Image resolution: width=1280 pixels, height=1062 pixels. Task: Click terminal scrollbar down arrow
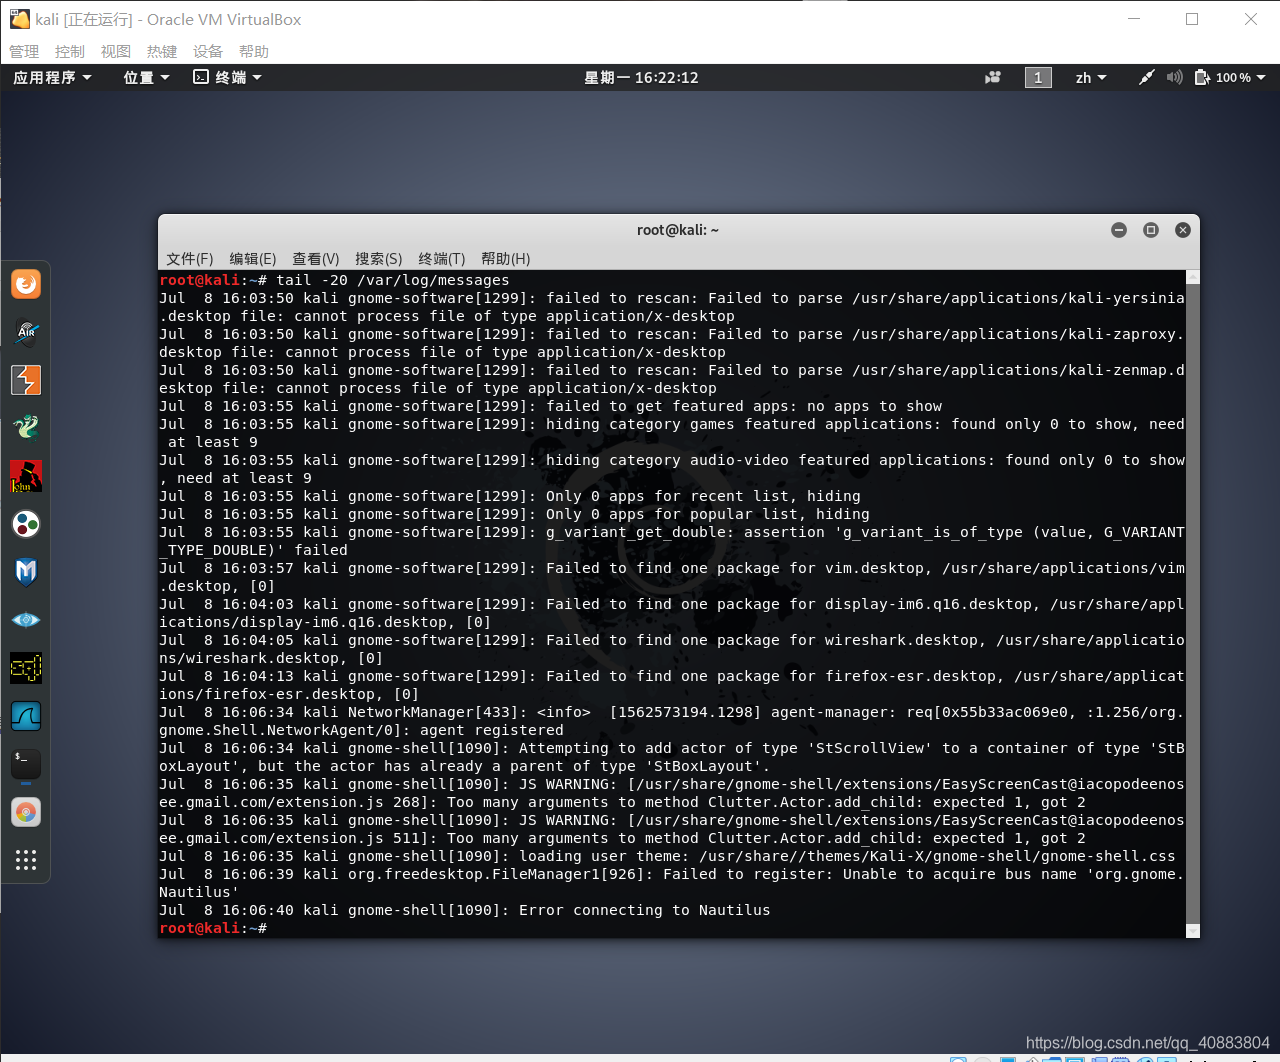tap(1192, 931)
